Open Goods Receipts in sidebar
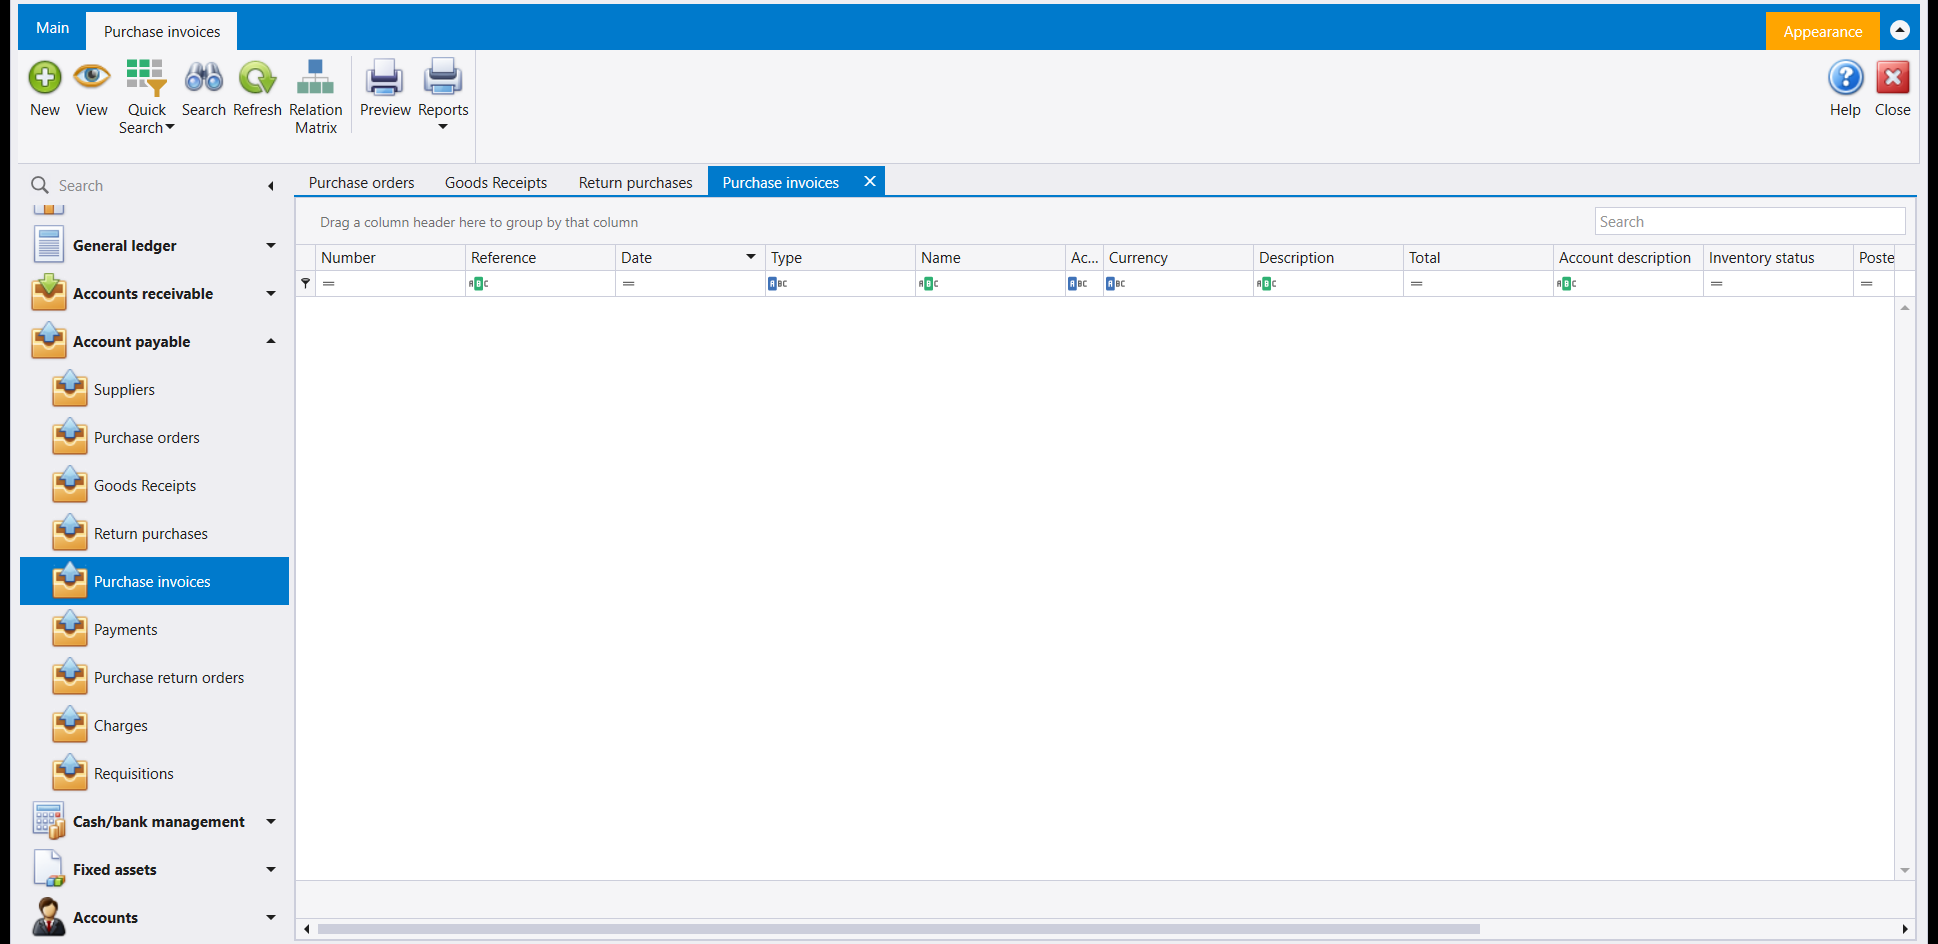1938x944 pixels. (x=155, y=486)
